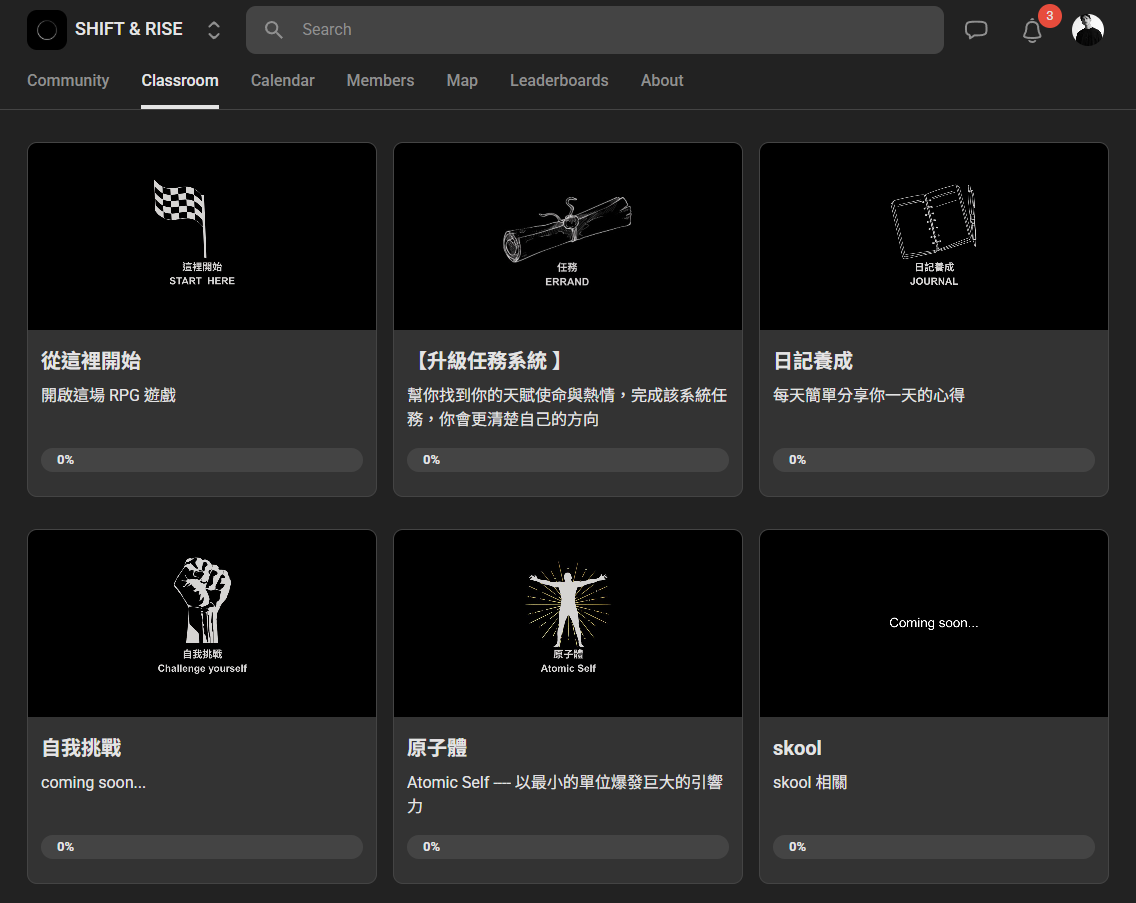Open the chat messages icon
The width and height of the screenshot is (1136, 903).
pos(976,30)
